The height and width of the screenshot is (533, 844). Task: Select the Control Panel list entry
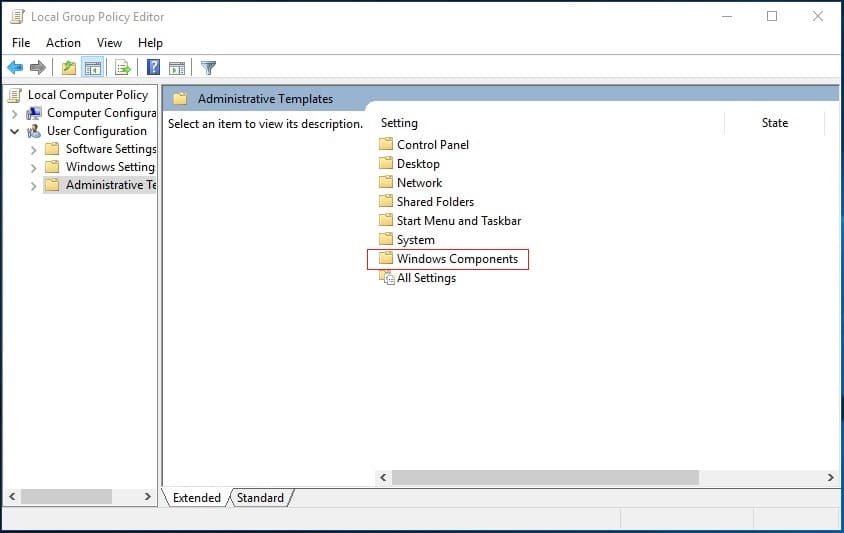tap(433, 144)
